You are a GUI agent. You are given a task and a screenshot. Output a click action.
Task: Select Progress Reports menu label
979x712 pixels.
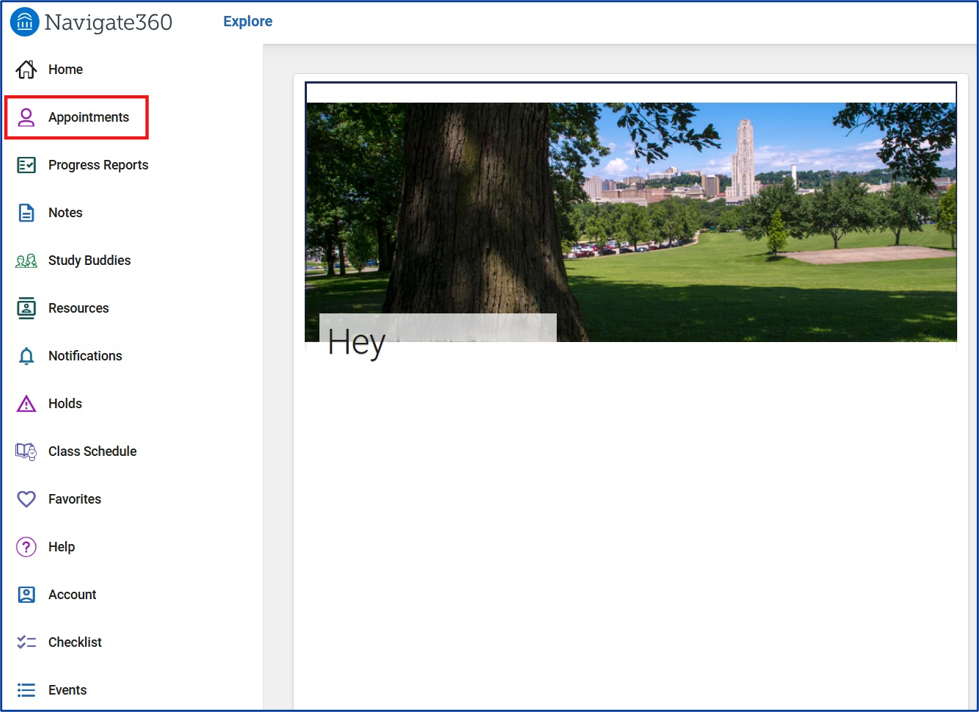coord(99,165)
